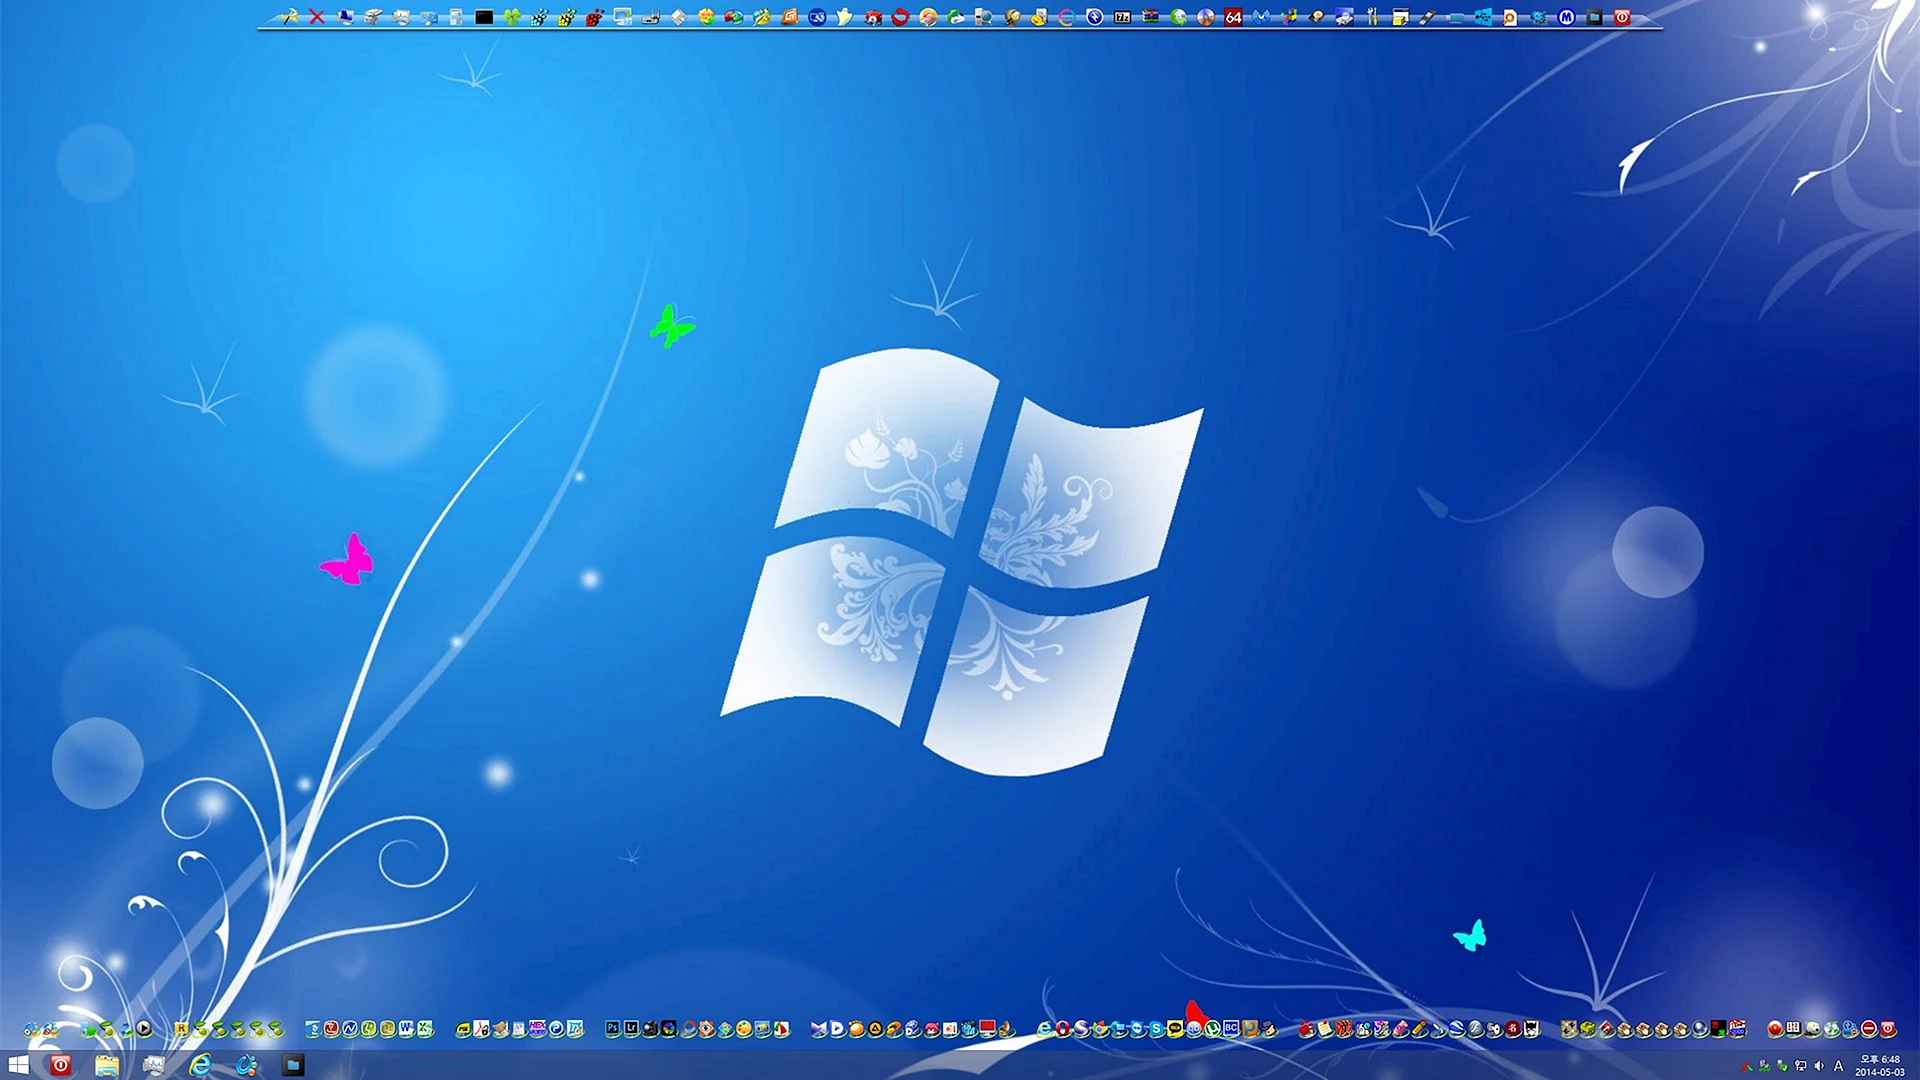The width and height of the screenshot is (1920, 1080).
Task: Click the red power icon ending the top dock
Action: coord(1622,17)
